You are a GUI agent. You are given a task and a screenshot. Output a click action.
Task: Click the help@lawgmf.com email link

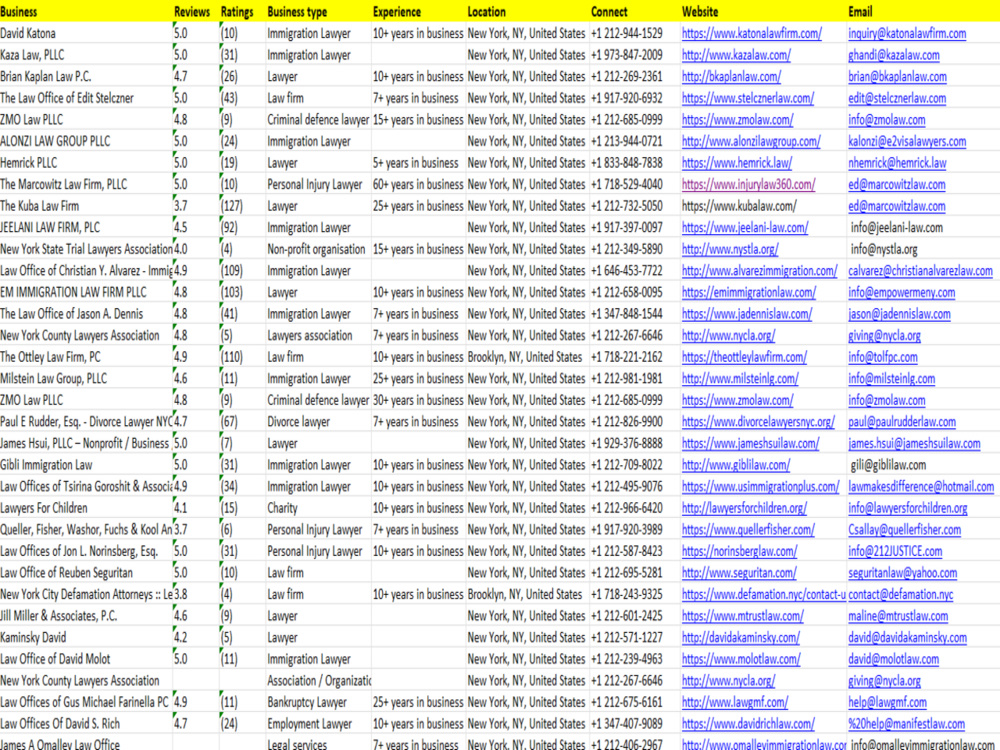[x=887, y=702]
